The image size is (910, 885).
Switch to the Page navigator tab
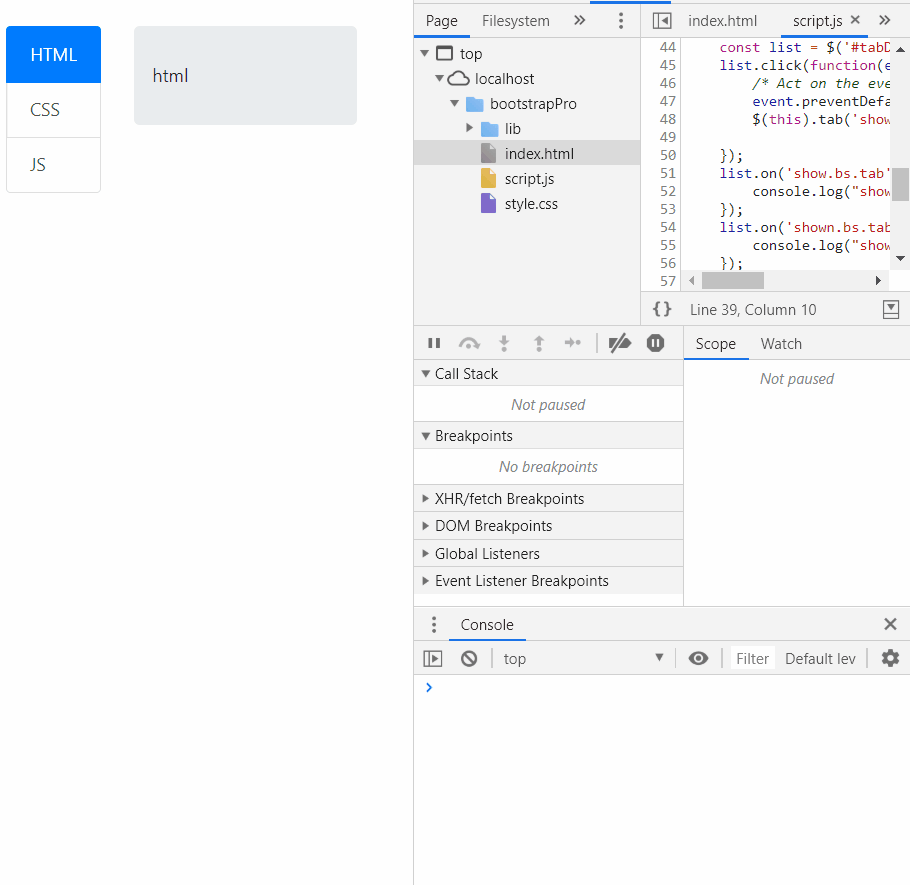tap(442, 21)
